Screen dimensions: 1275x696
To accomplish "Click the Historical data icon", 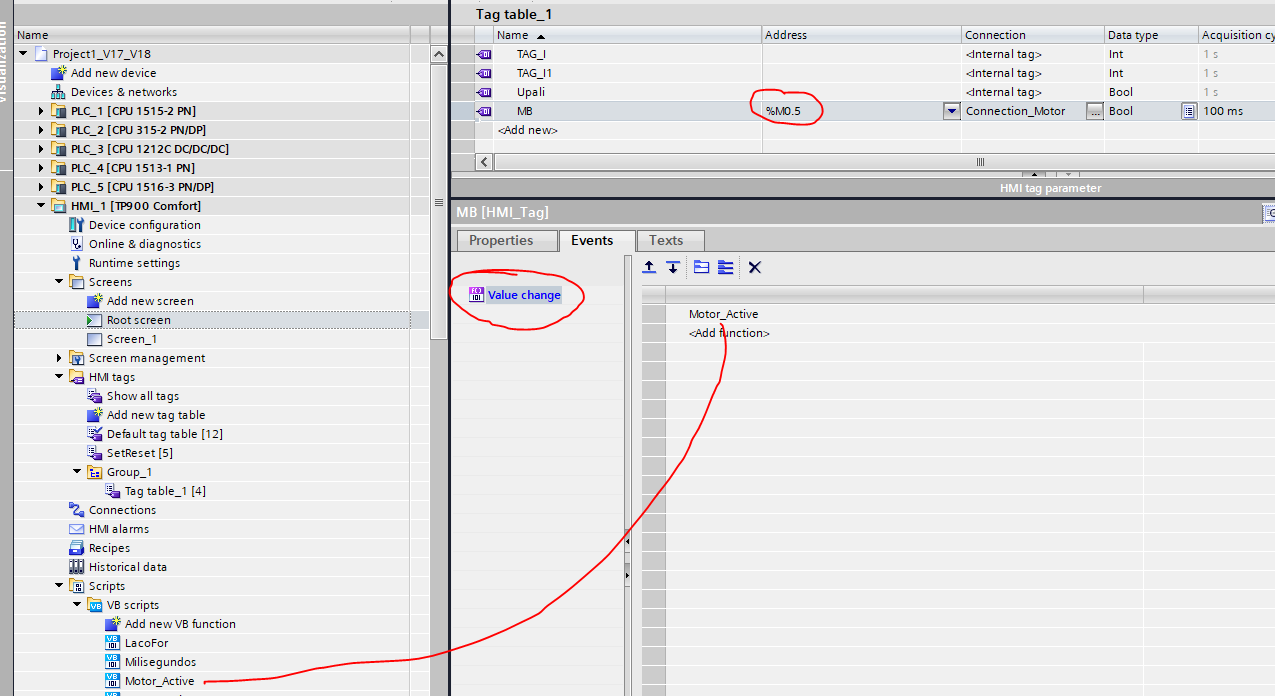I will (77, 567).
